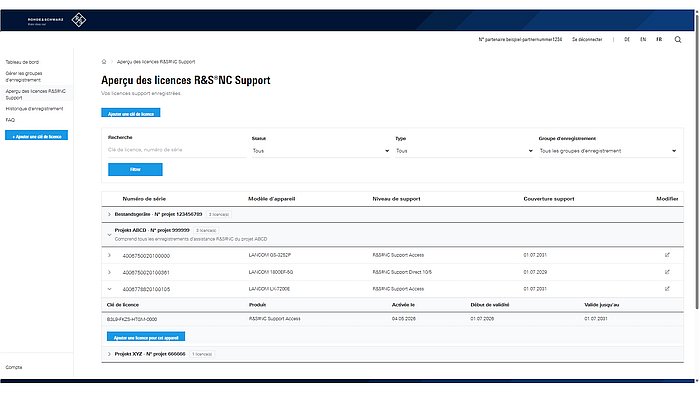Viewport: 700px width, 393px height.
Task: Click Ajouter une licence pour cet appareil
Action: tap(146, 337)
